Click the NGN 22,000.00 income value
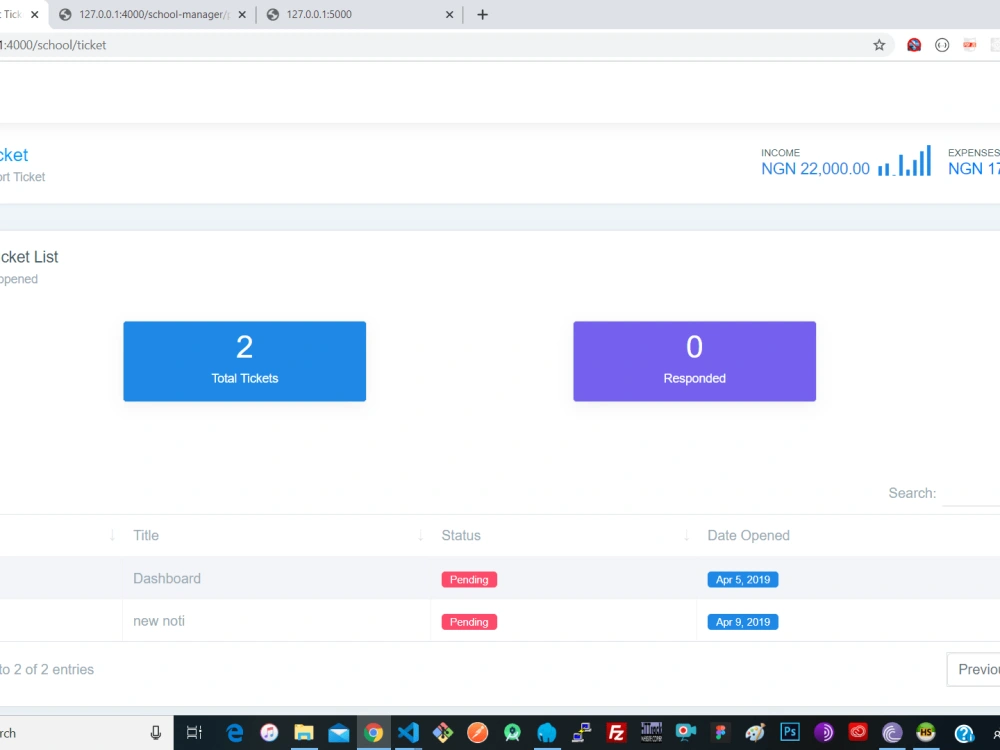Screen dimensions: 1000x750 815,168
